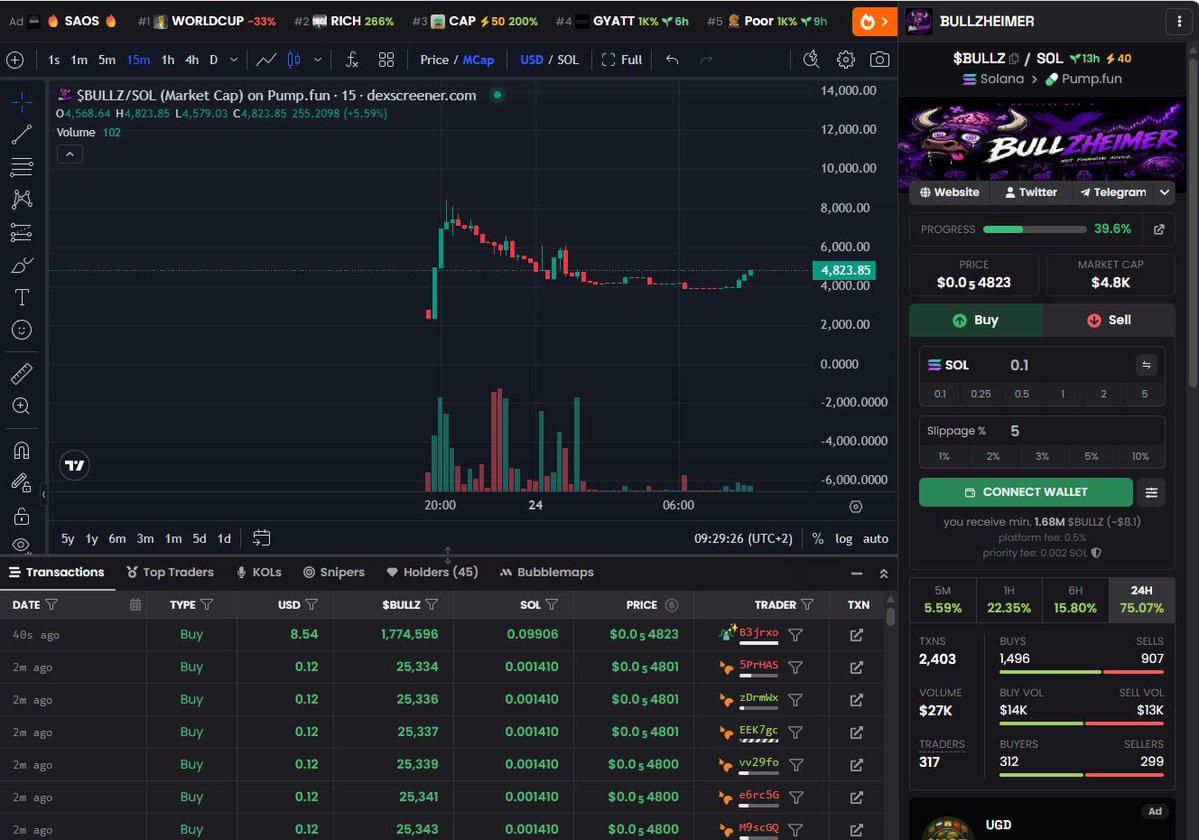Set slippage preset to 3%

coord(1041,456)
